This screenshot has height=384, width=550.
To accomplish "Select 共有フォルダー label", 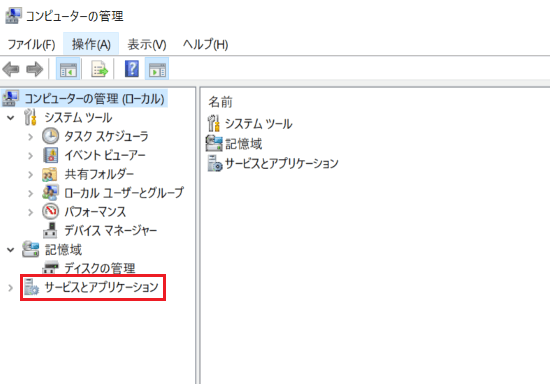I will click(x=99, y=174).
